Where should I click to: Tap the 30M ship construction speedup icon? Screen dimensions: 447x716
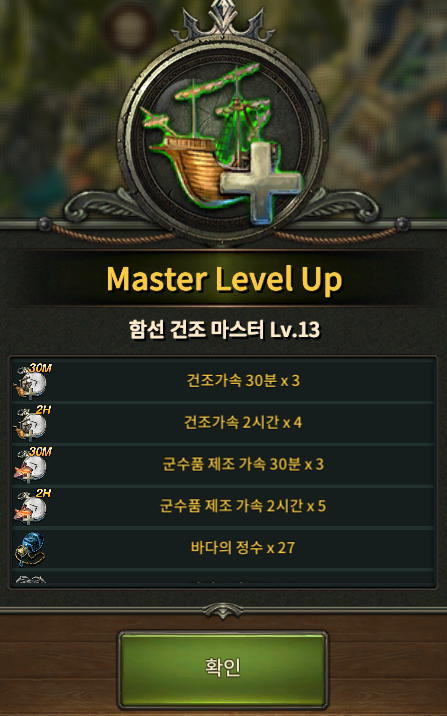[32, 381]
